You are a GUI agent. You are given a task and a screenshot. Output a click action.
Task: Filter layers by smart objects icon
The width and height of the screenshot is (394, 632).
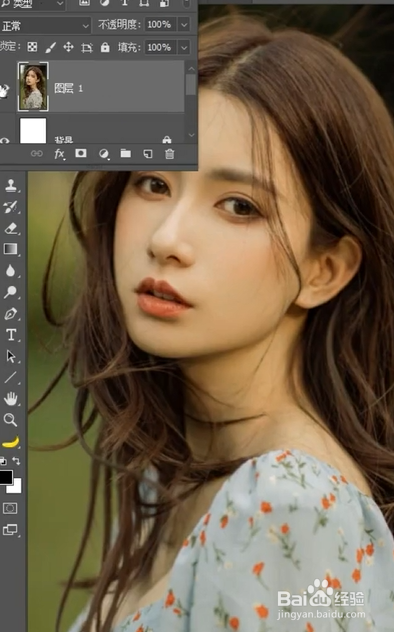coord(164,3)
